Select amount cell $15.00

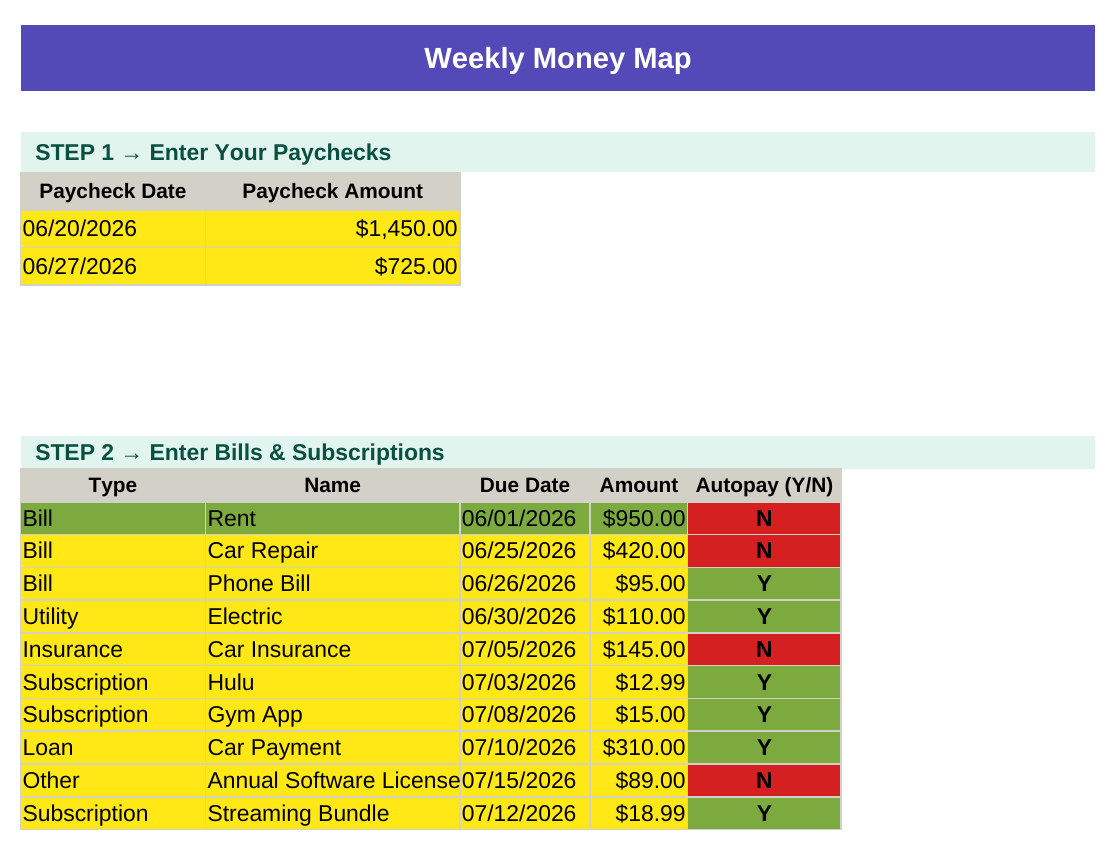[639, 715]
